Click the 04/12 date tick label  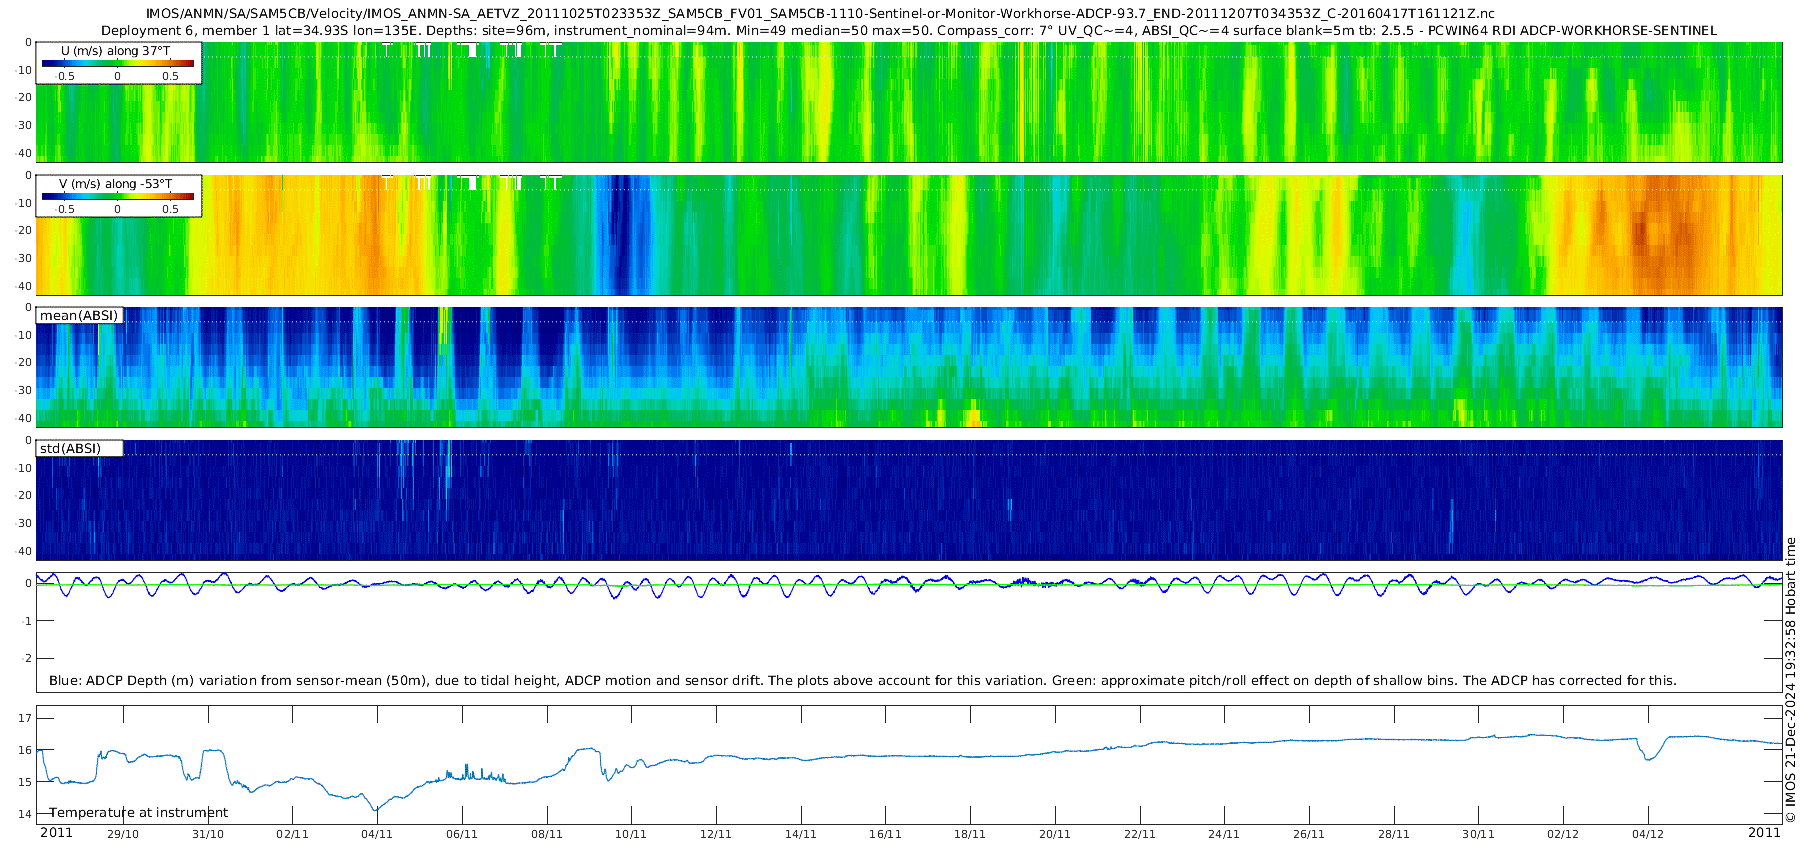[1647, 834]
